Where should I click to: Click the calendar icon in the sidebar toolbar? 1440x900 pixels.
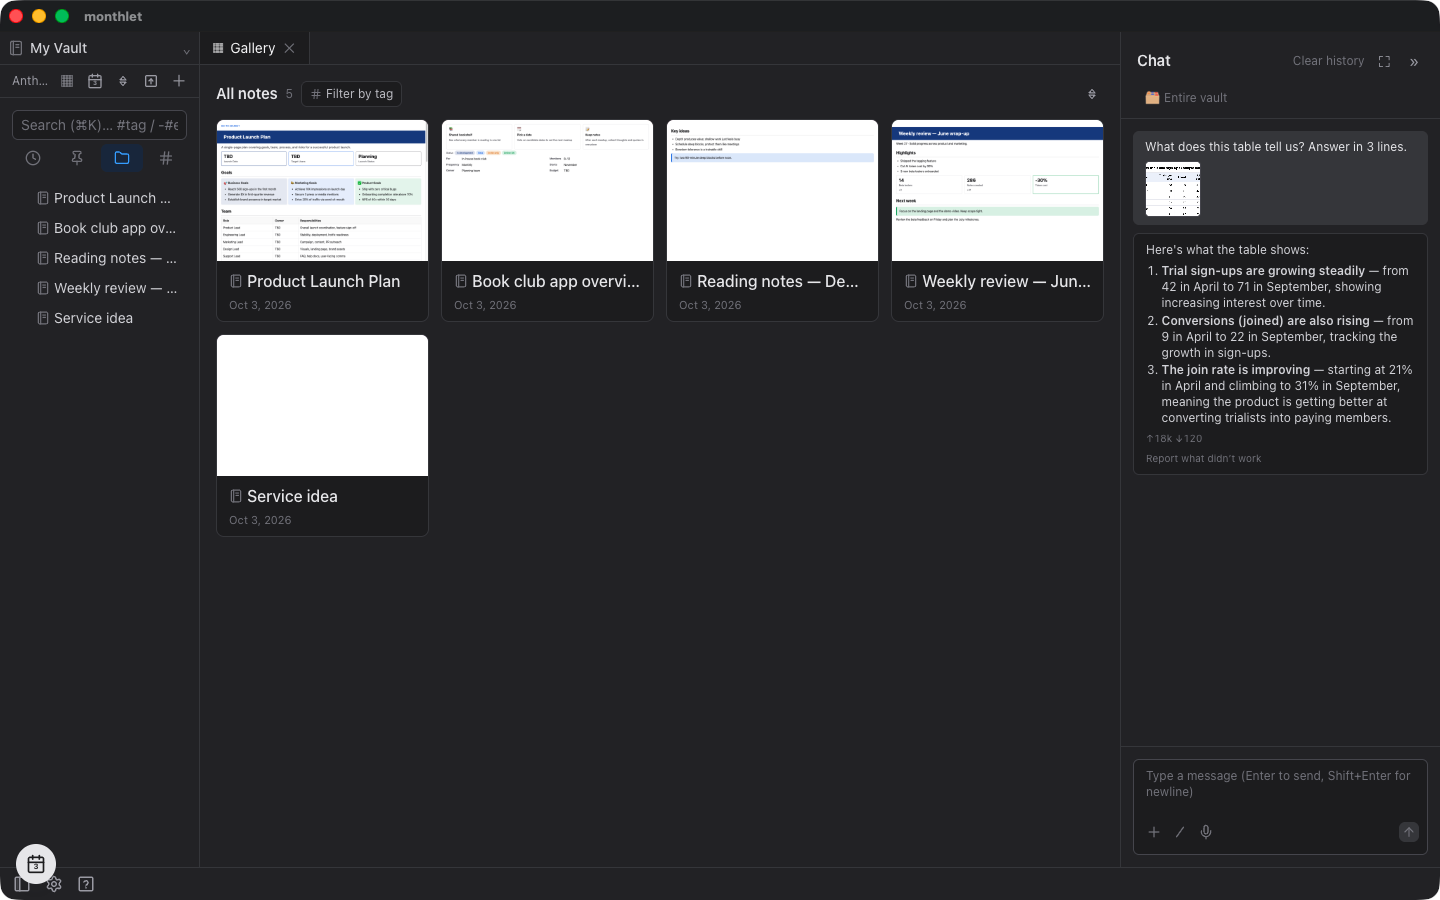(95, 81)
